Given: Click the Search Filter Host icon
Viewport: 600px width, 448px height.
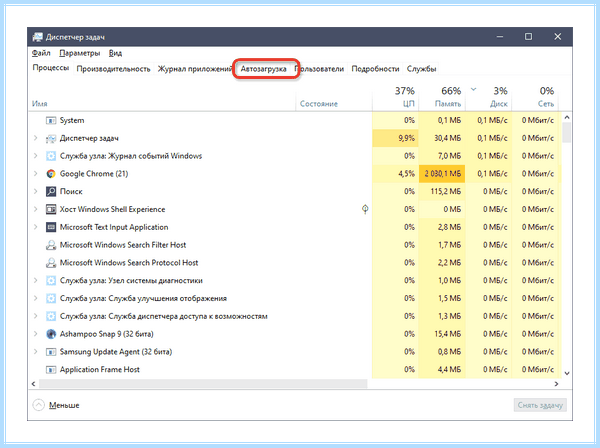Looking at the screenshot, I should (51, 245).
